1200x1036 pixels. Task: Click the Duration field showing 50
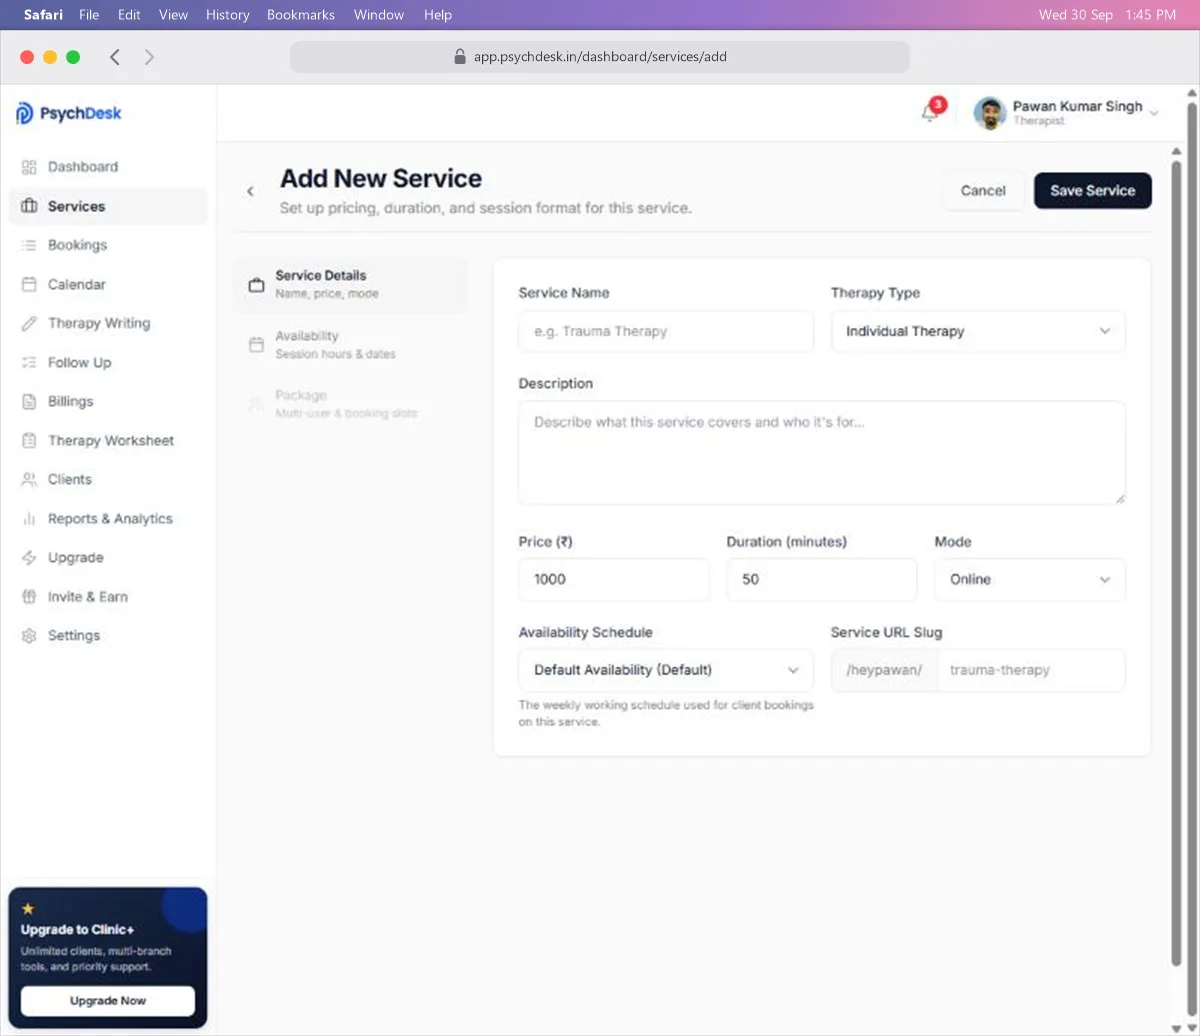tap(822, 579)
